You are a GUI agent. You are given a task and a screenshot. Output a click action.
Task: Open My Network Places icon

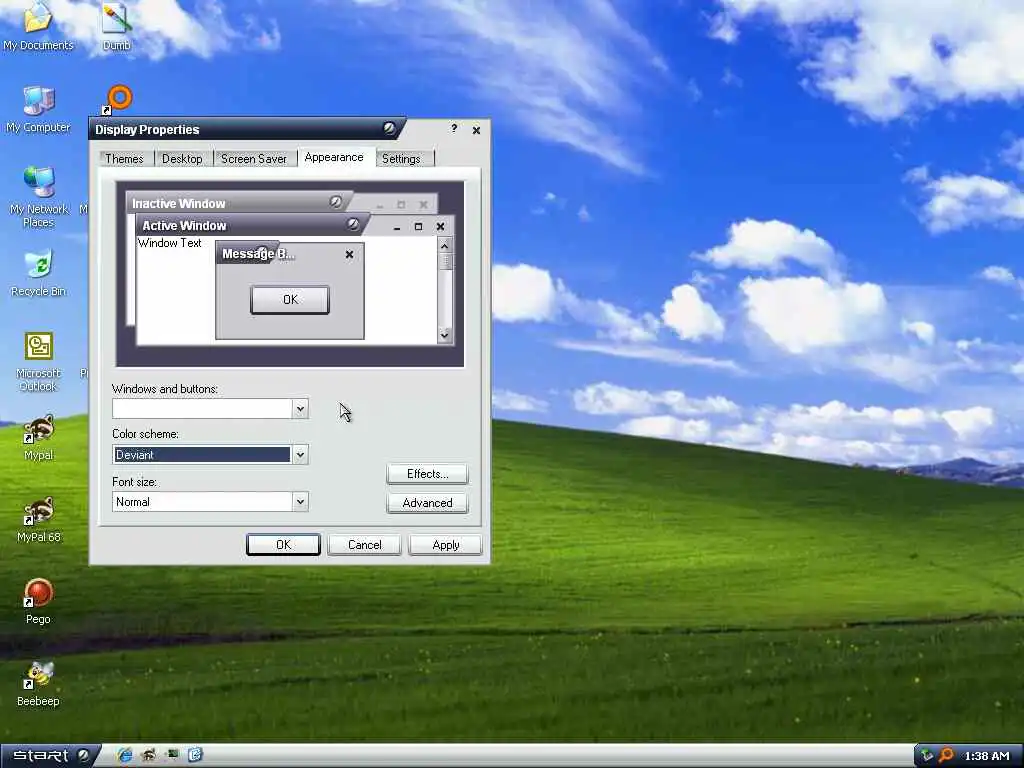[x=39, y=197]
